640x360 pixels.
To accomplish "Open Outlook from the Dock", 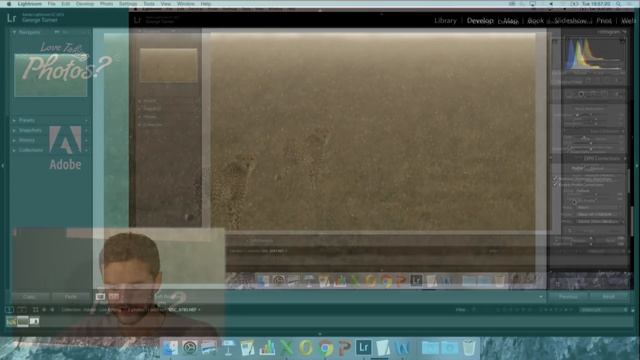I will [306, 348].
